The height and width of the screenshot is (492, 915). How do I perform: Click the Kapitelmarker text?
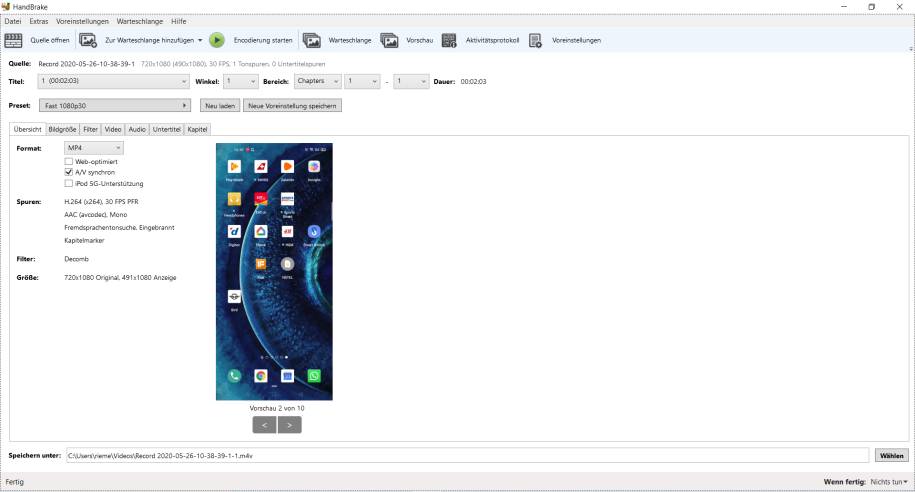pyautogui.click(x=84, y=240)
